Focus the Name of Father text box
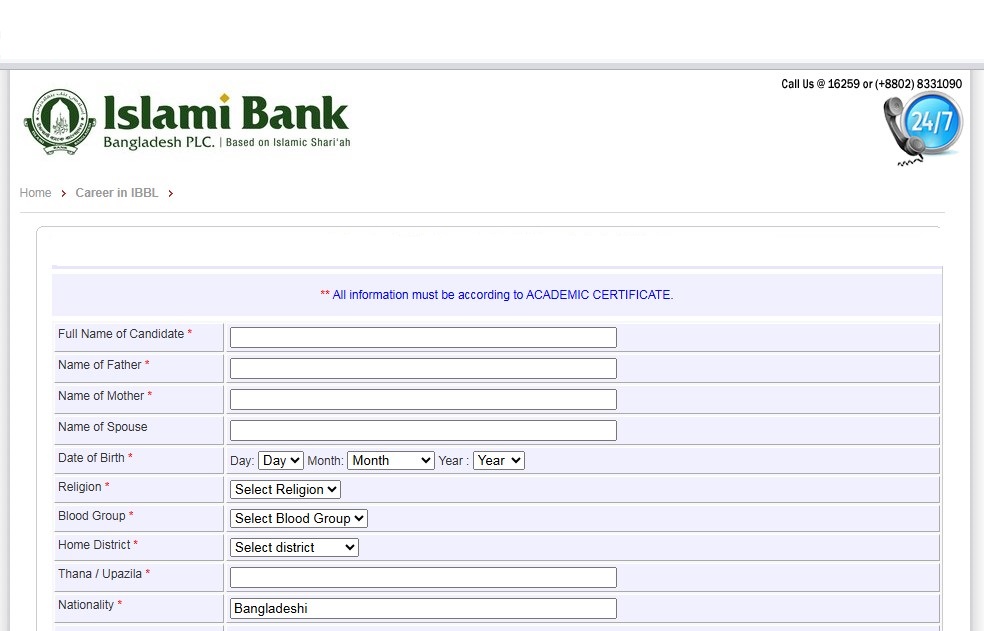Screen dimensions: 984x631 coord(423,369)
